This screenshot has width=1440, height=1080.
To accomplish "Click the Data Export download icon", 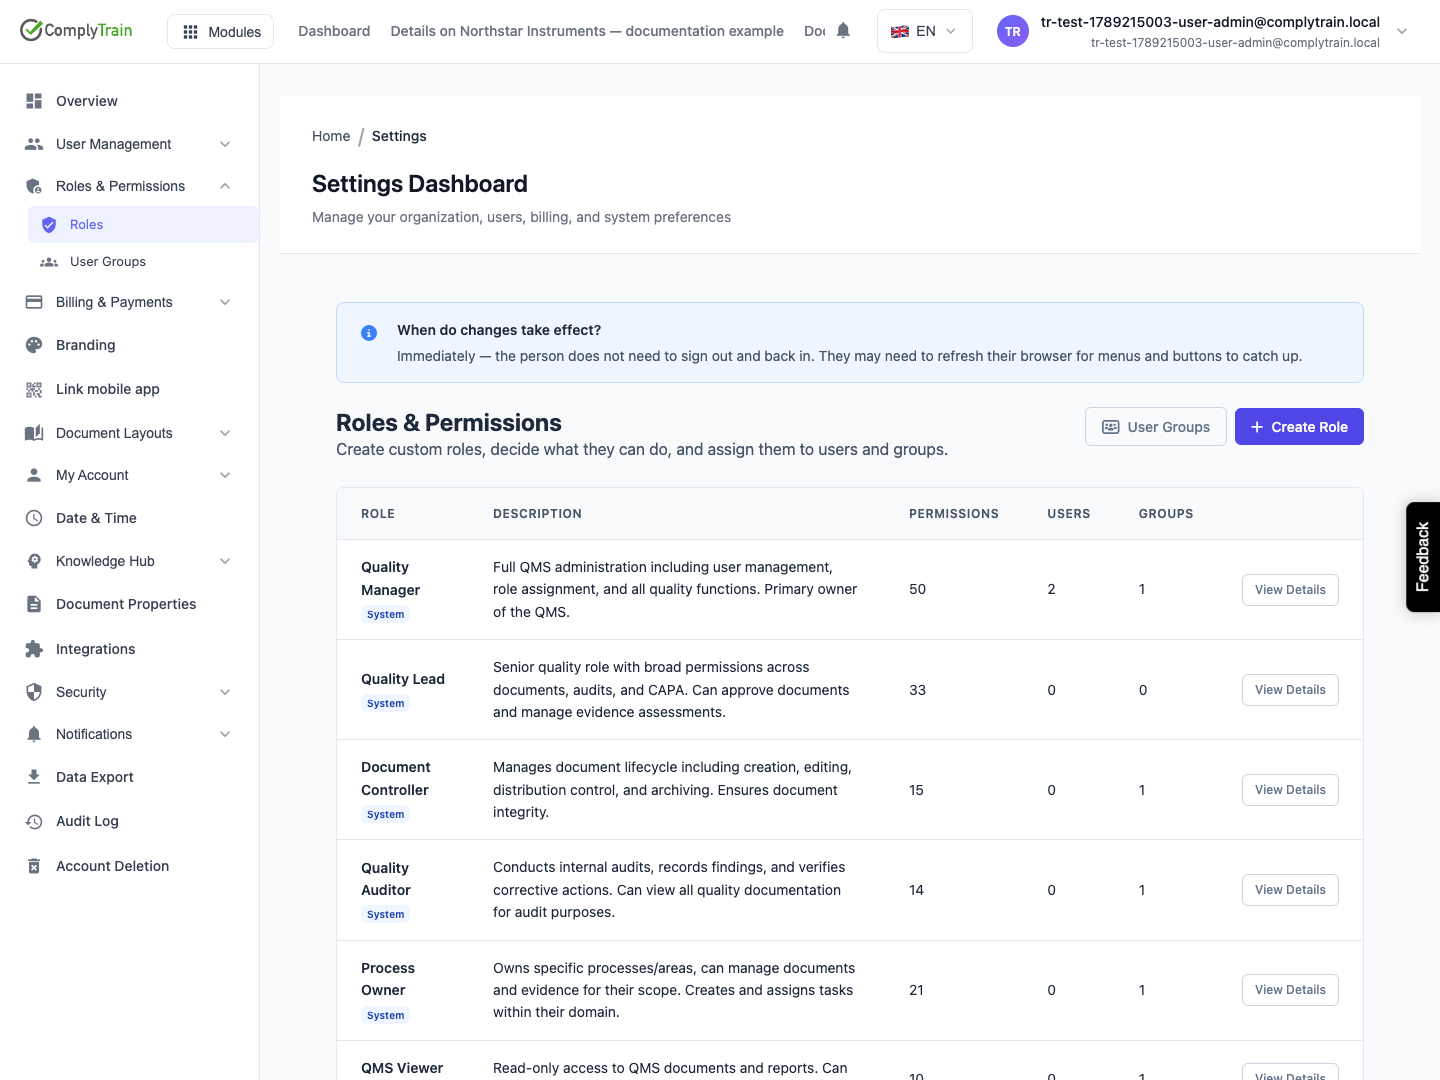I will tap(34, 777).
